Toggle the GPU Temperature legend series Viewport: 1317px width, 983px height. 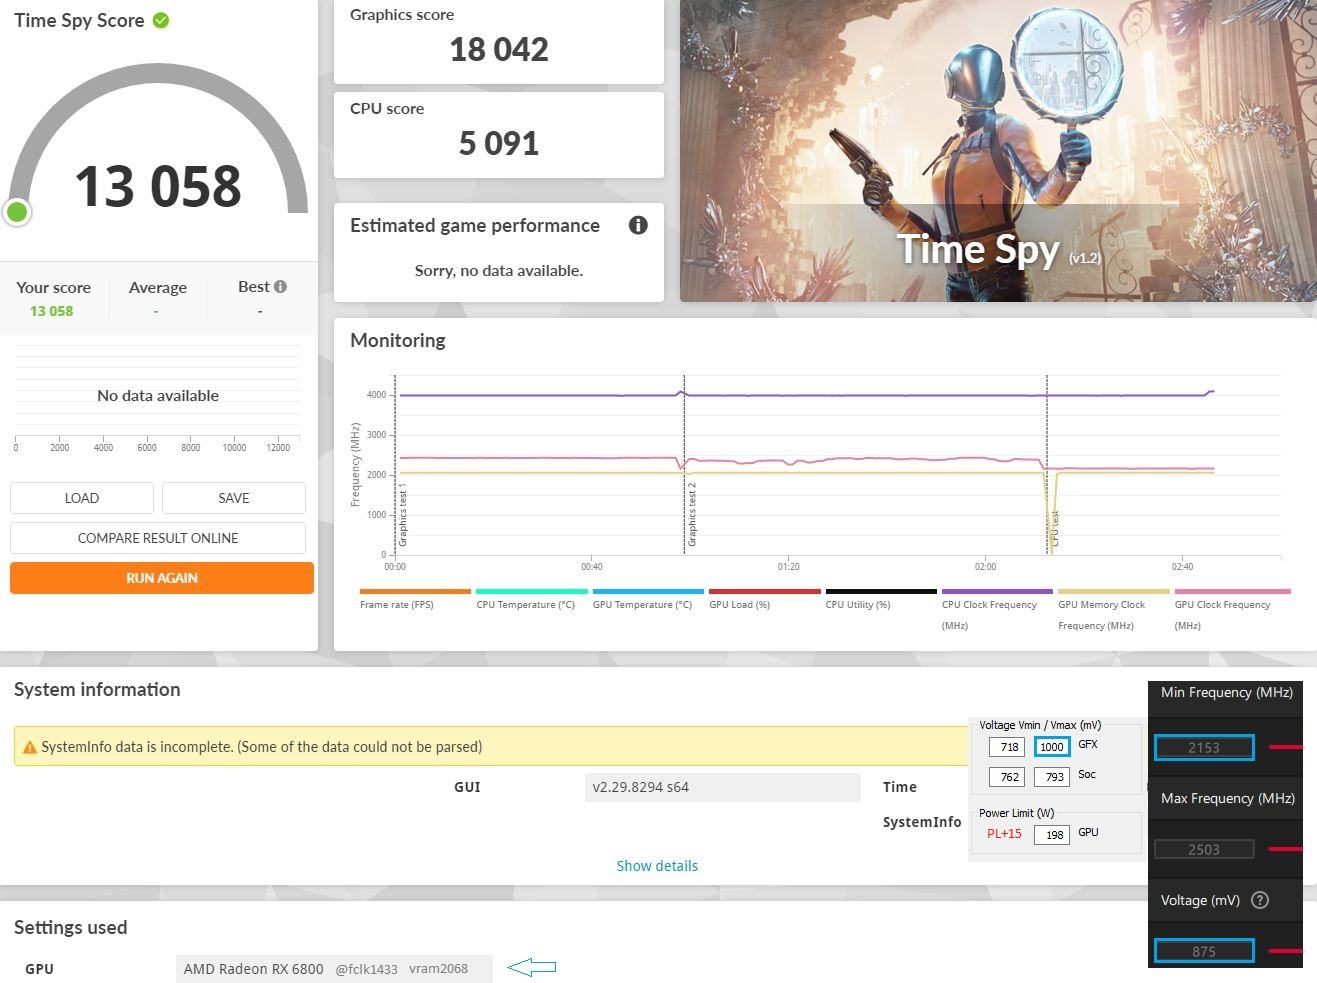648,599
